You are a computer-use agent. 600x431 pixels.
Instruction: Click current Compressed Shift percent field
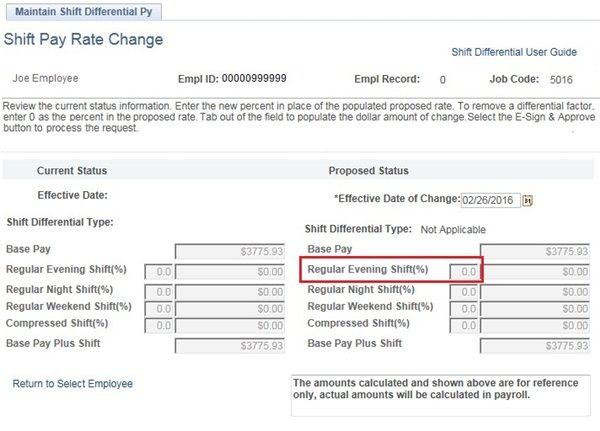point(160,325)
